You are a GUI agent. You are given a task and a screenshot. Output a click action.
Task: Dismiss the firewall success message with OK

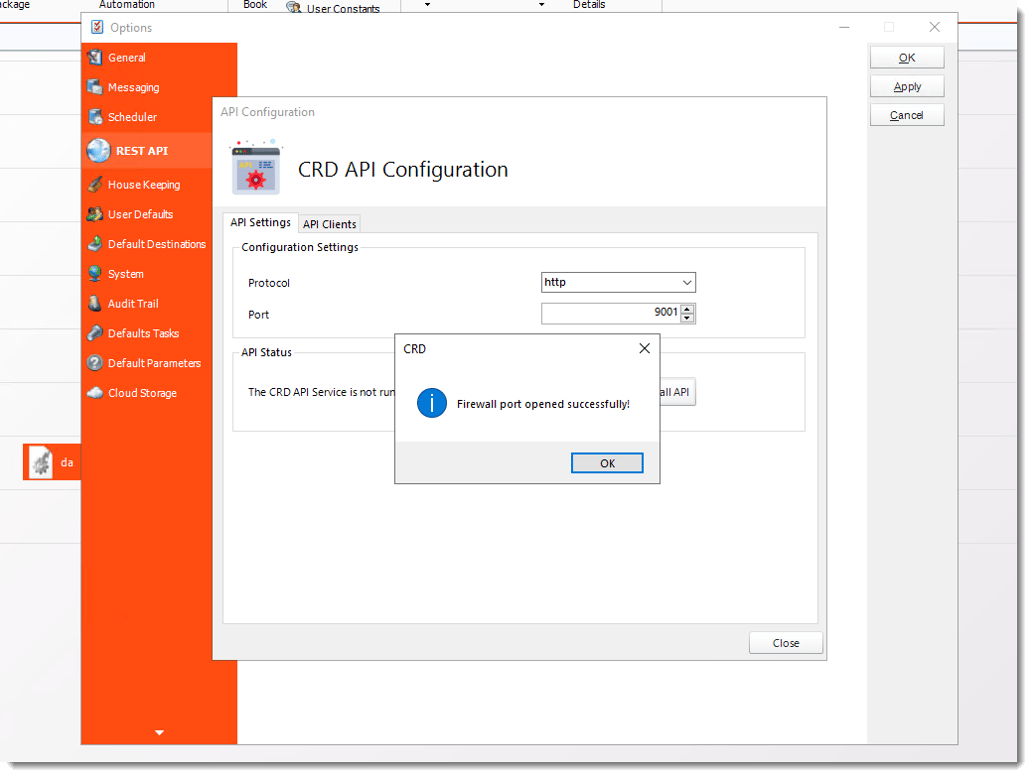[x=607, y=462]
